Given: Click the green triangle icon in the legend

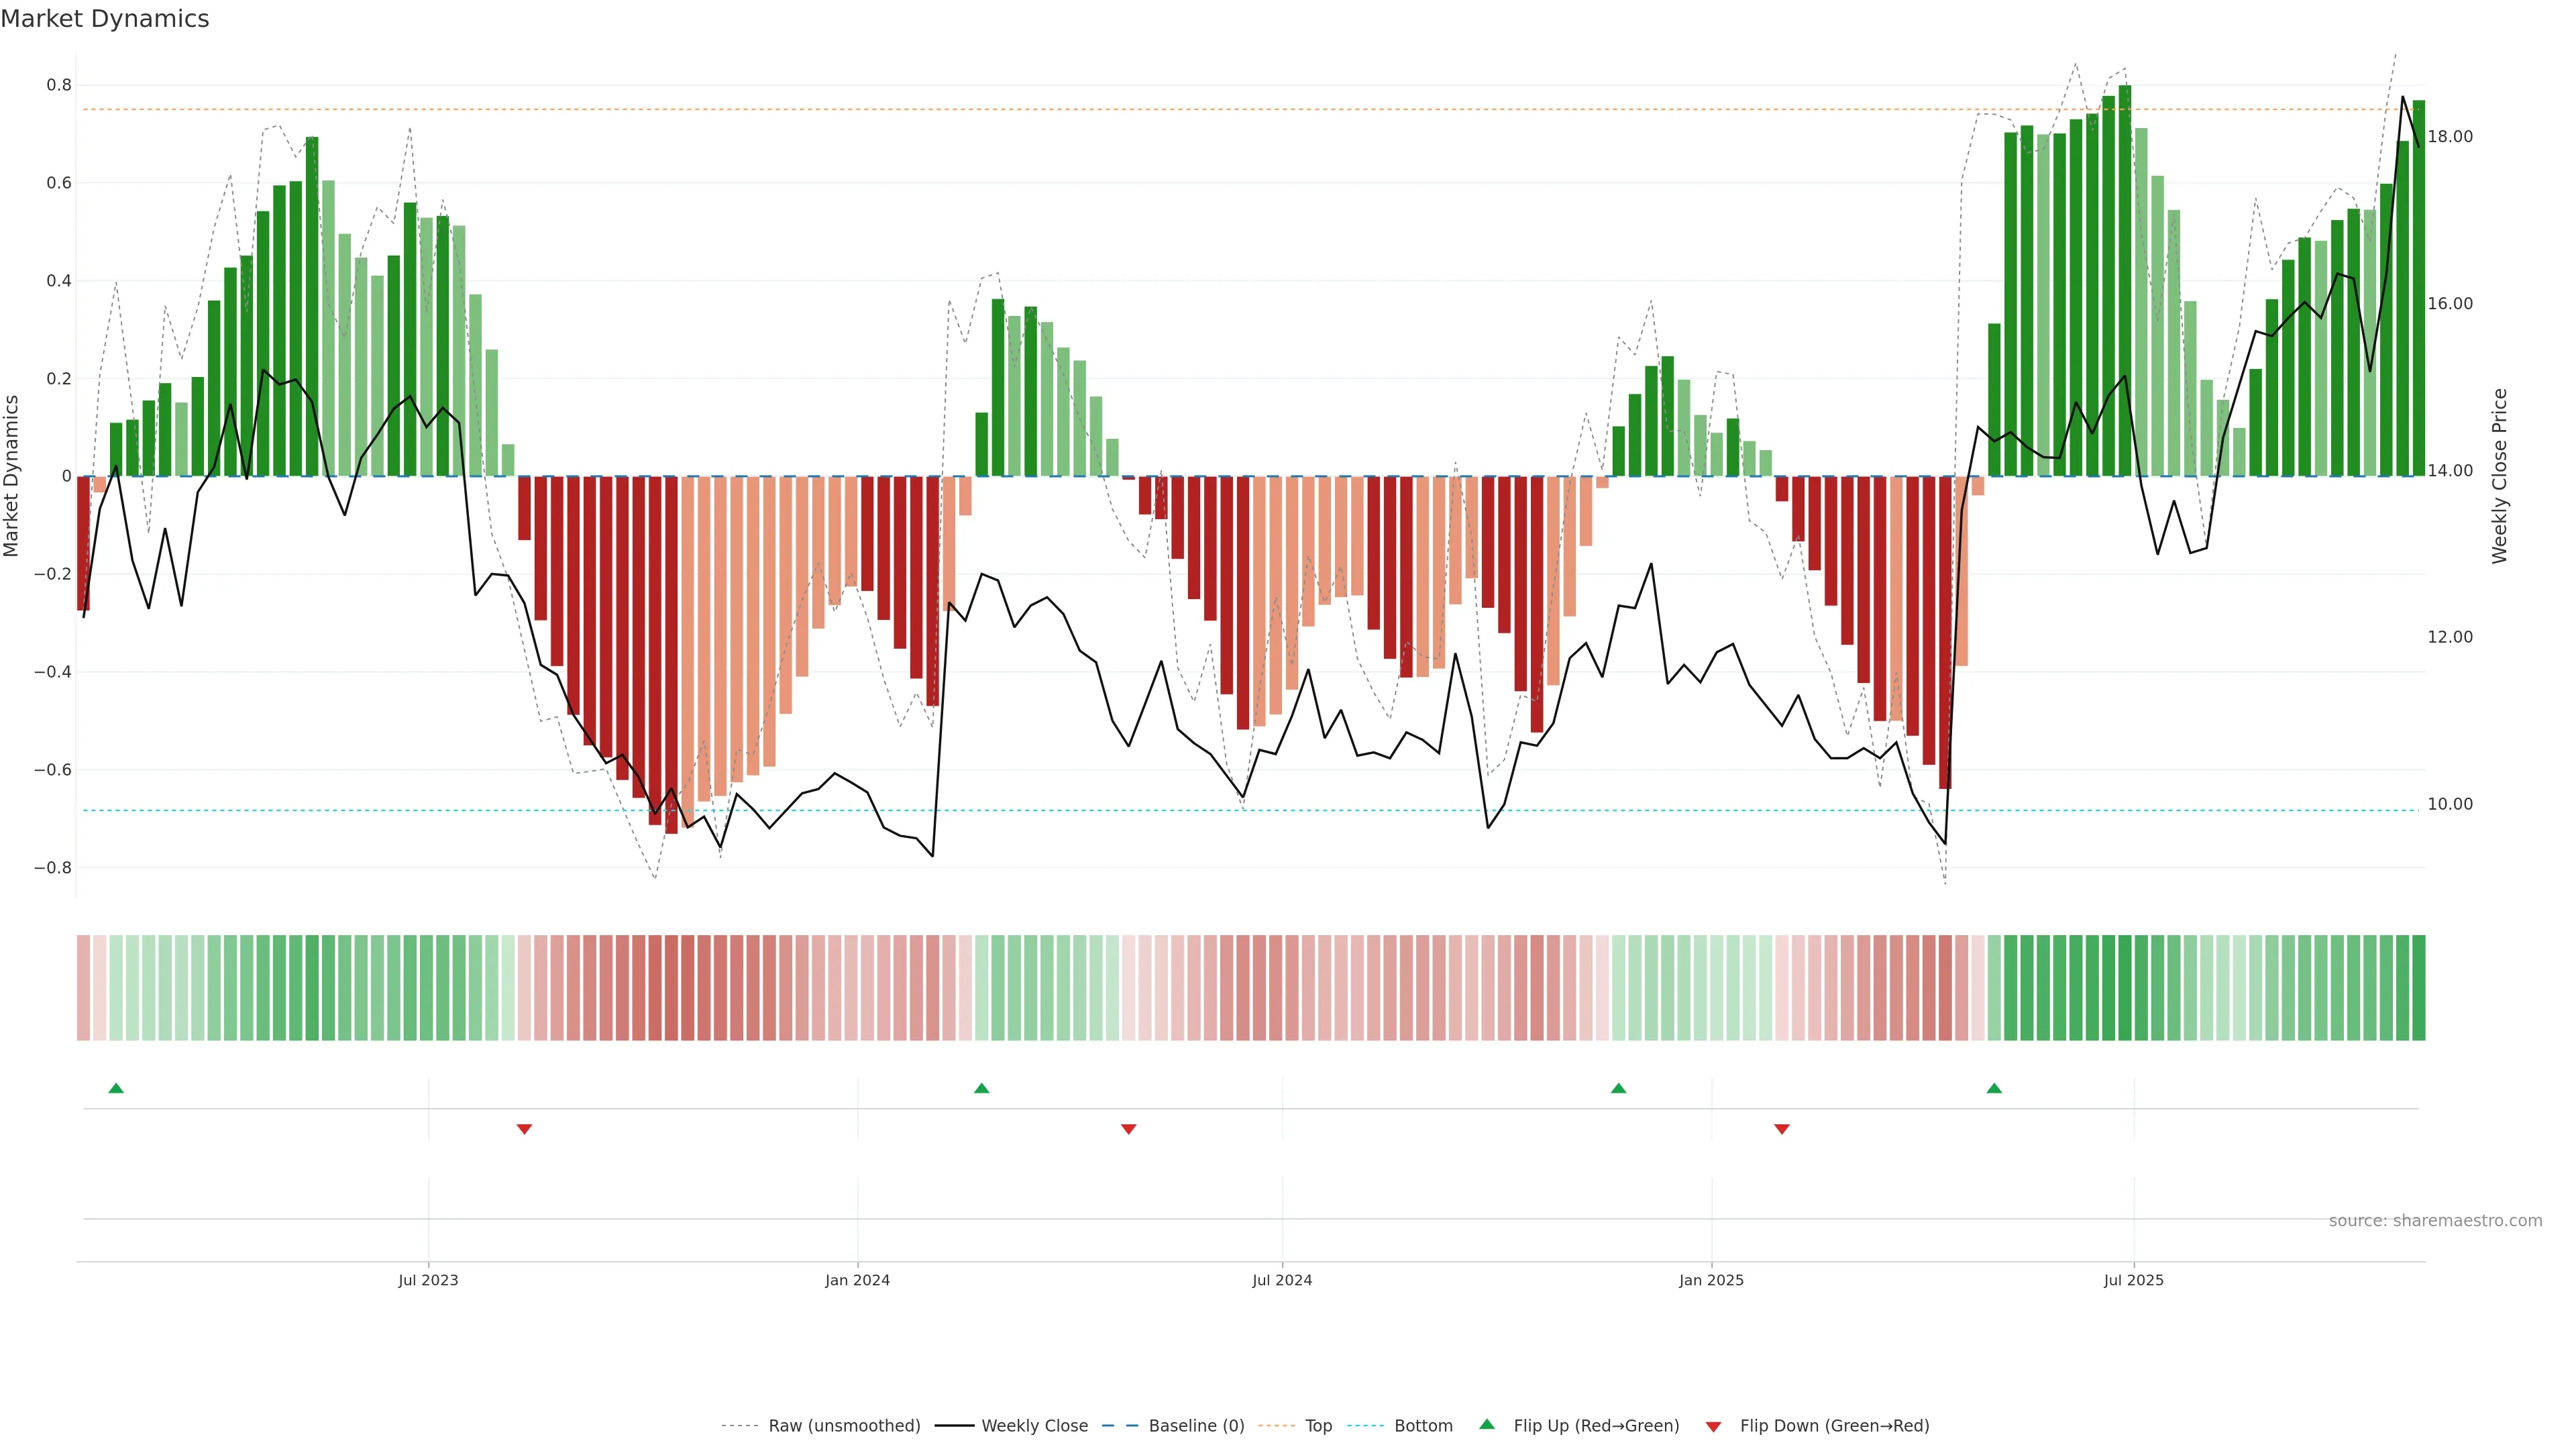Looking at the screenshot, I should coord(1487,1424).
